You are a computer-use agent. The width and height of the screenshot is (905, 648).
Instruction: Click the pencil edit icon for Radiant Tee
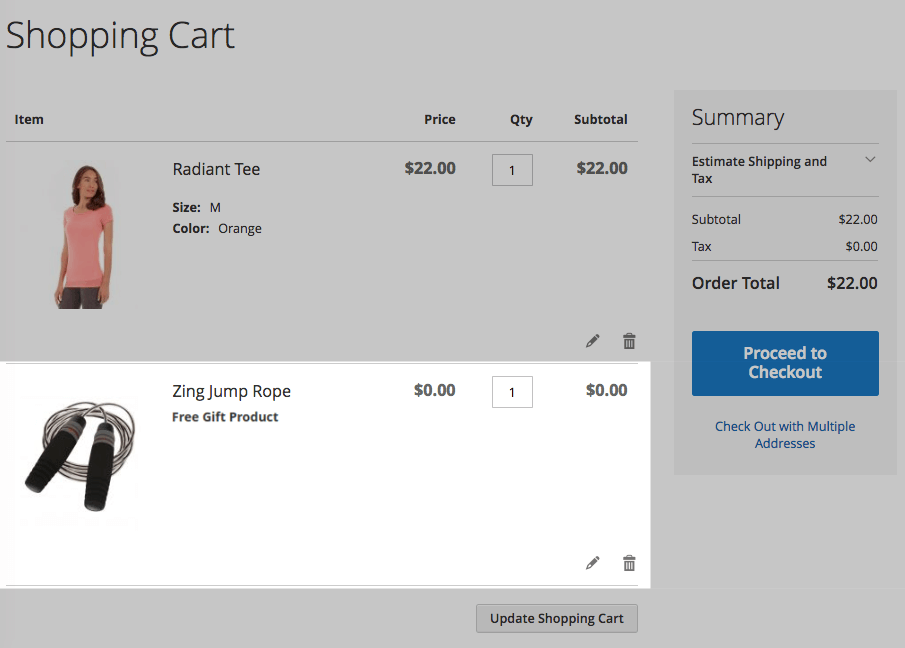(x=593, y=341)
